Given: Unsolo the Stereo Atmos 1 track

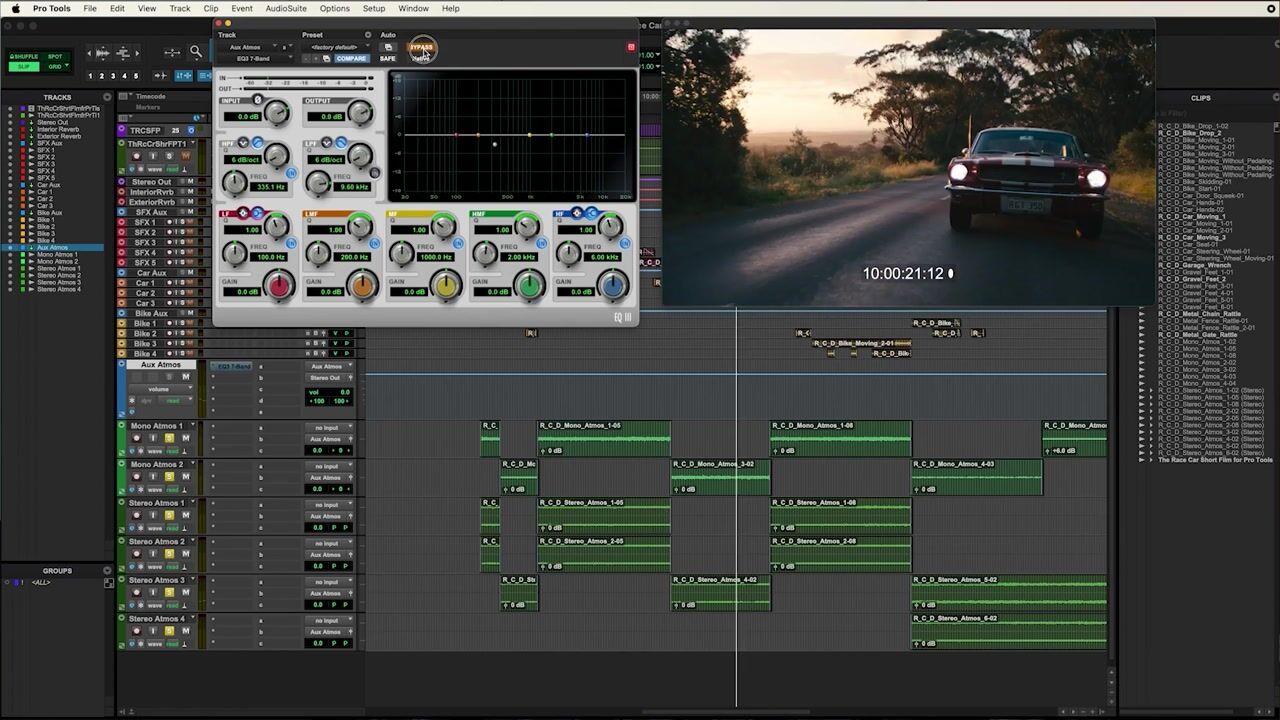Looking at the screenshot, I should coord(169,515).
